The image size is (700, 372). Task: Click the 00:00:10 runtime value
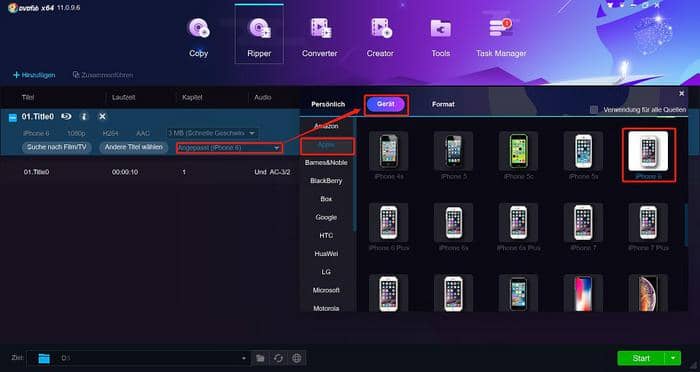tap(125, 172)
